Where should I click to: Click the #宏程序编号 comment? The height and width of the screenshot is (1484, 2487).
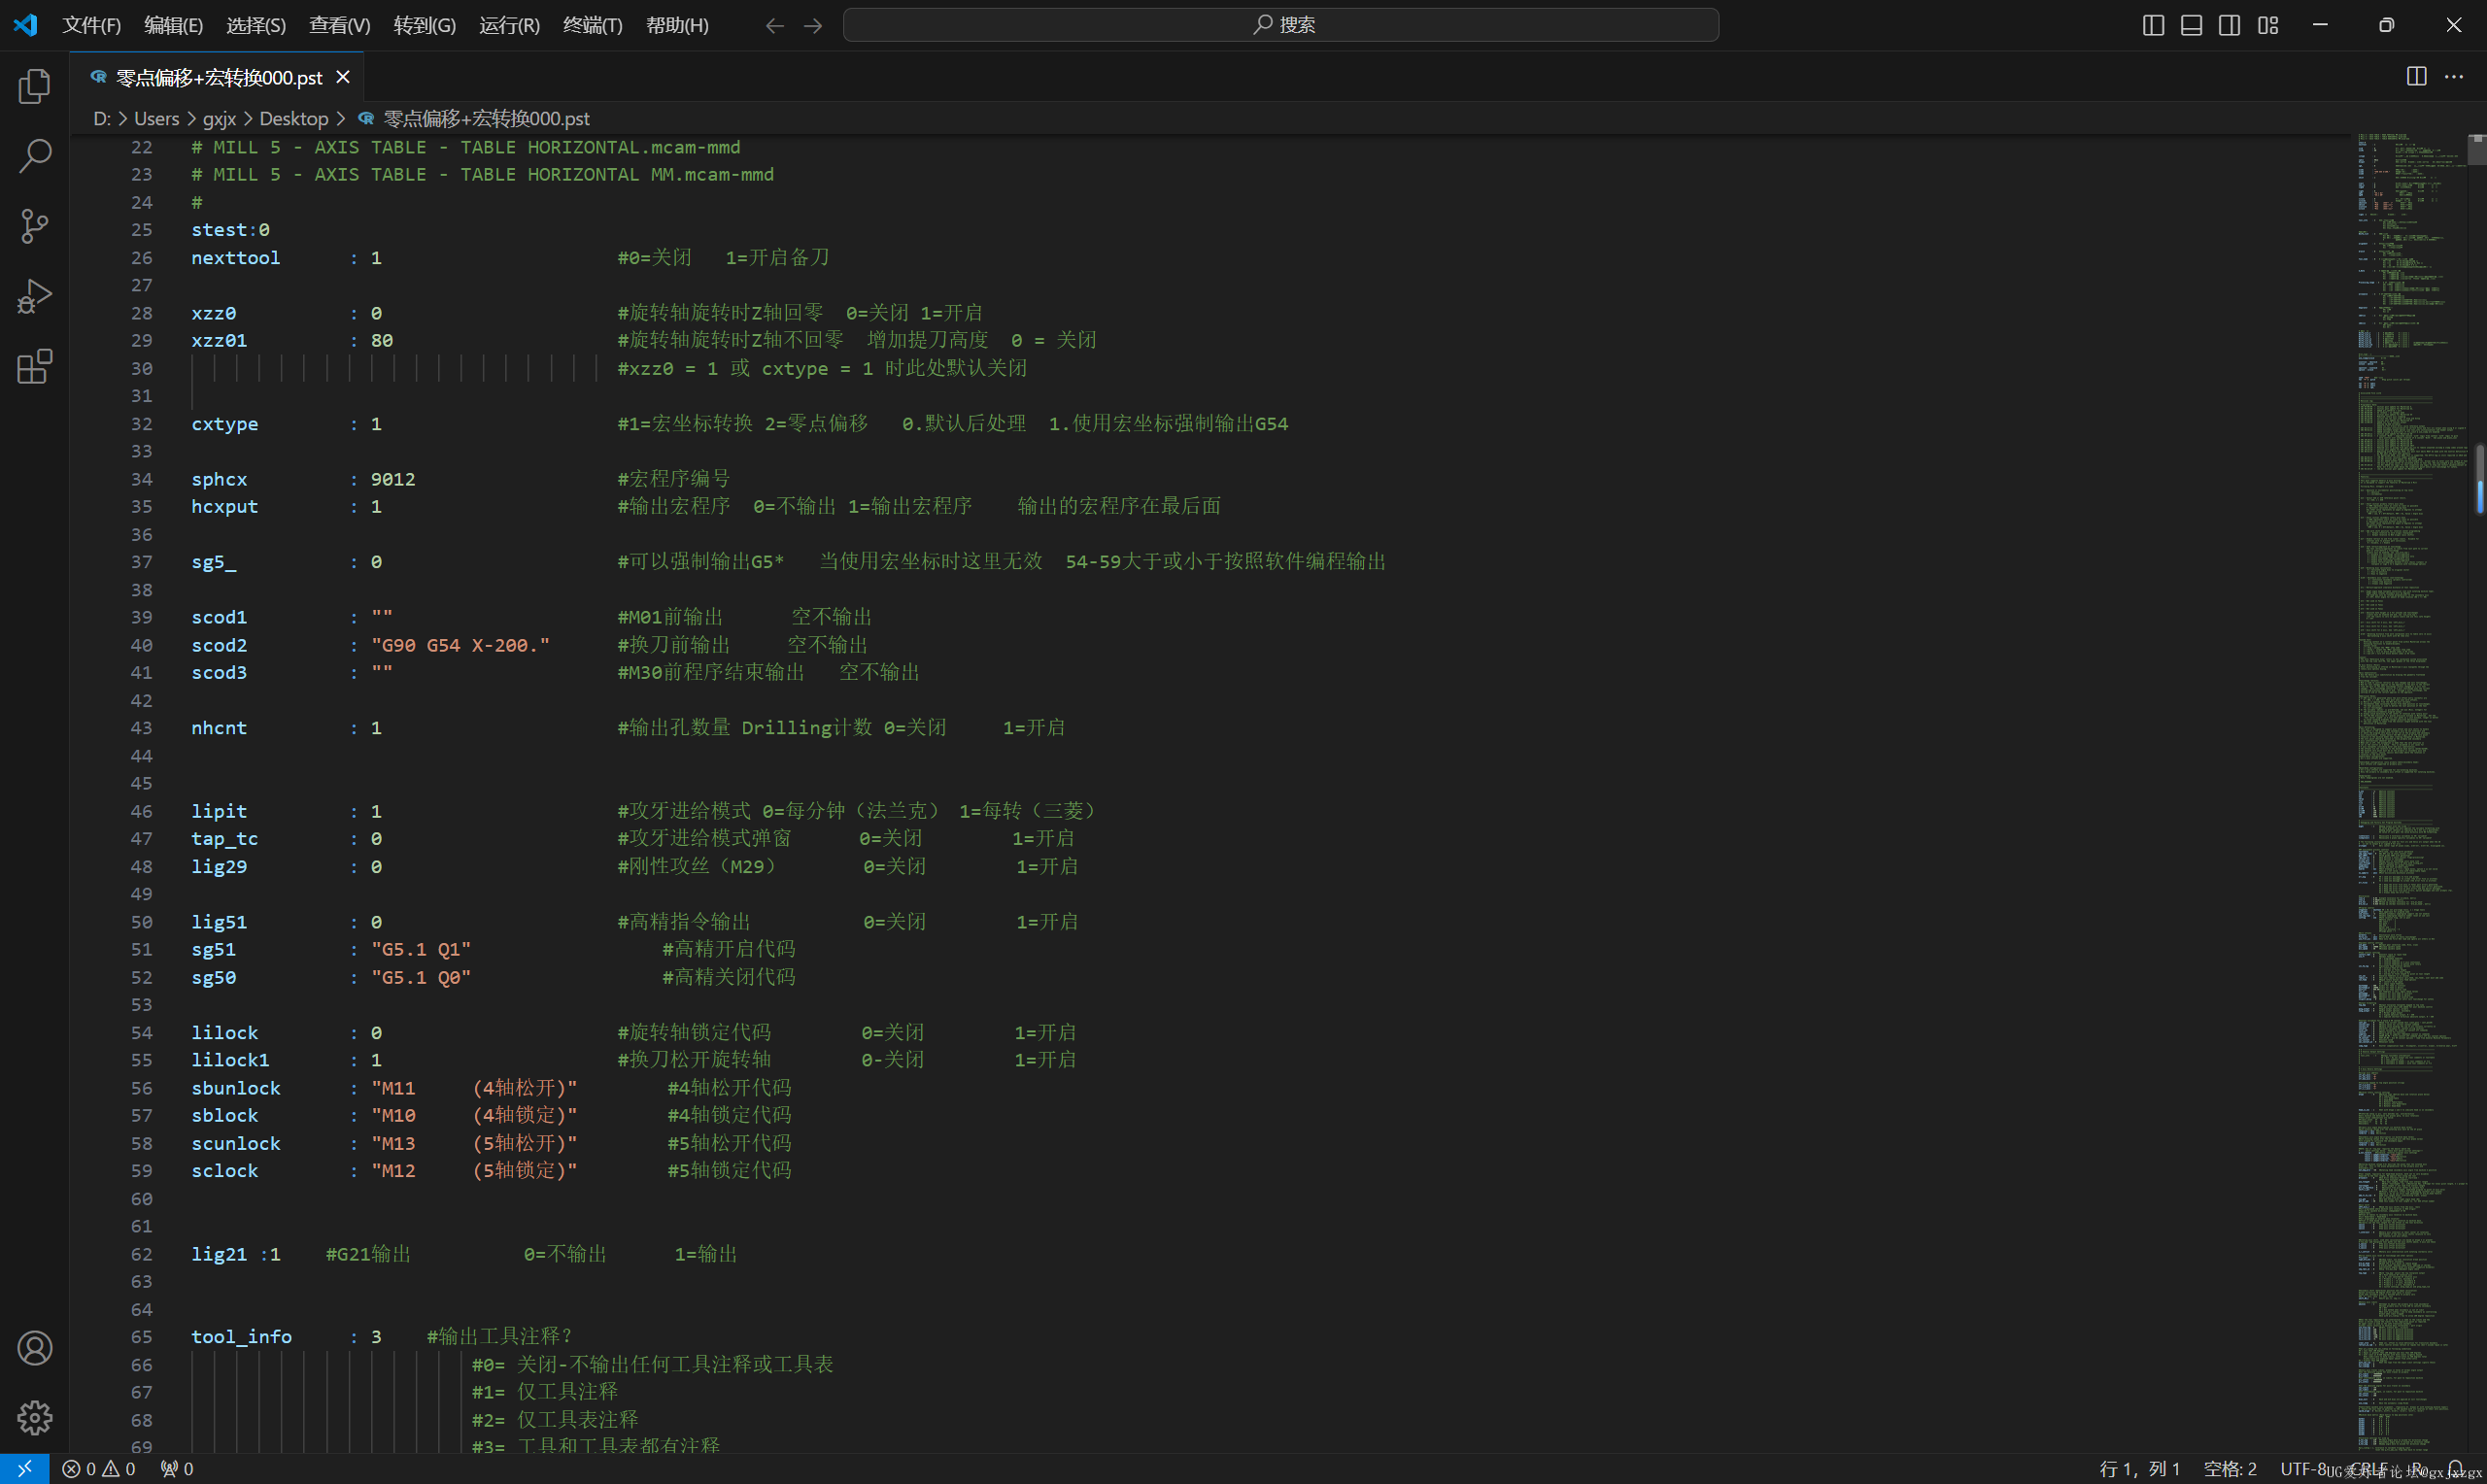point(674,479)
